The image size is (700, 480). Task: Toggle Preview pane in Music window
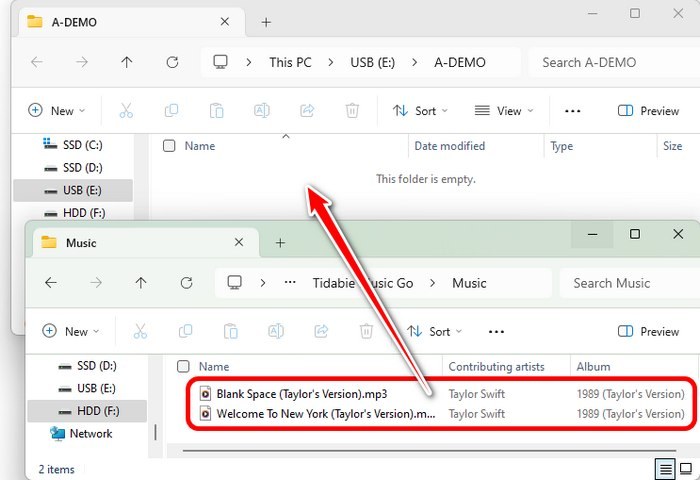pyautogui.click(x=649, y=331)
